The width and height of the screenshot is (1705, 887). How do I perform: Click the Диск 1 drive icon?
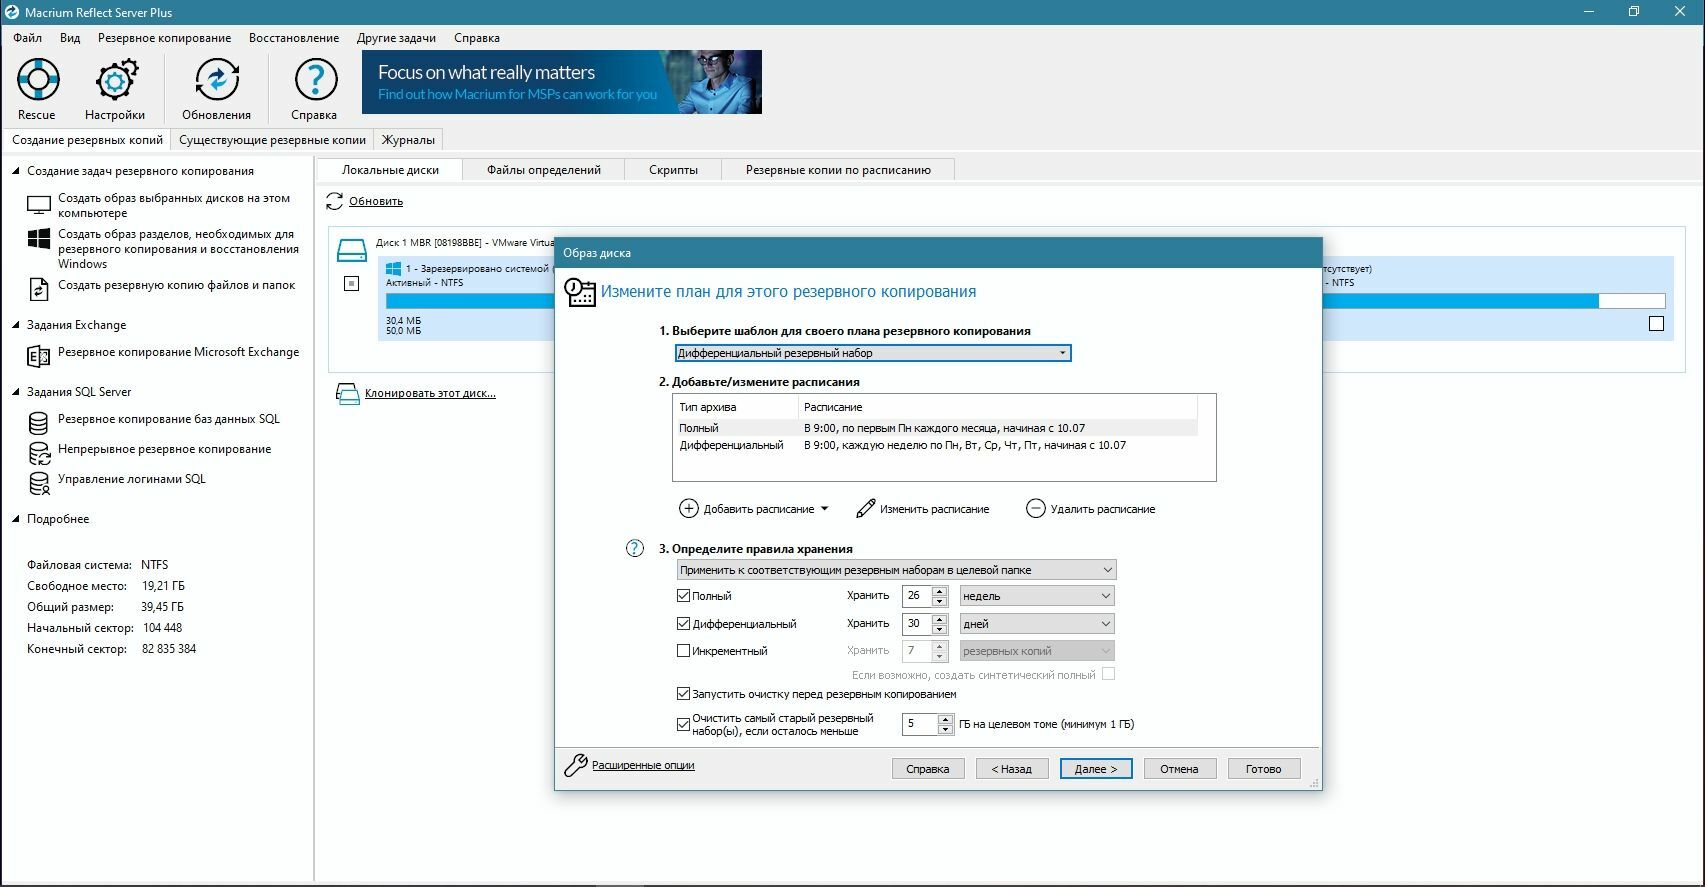[352, 250]
